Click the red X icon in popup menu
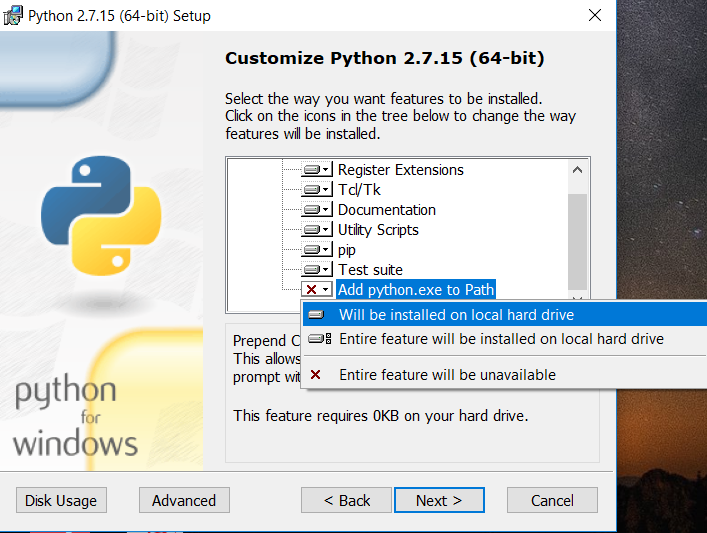Viewport: 707px width, 533px height. click(316, 375)
